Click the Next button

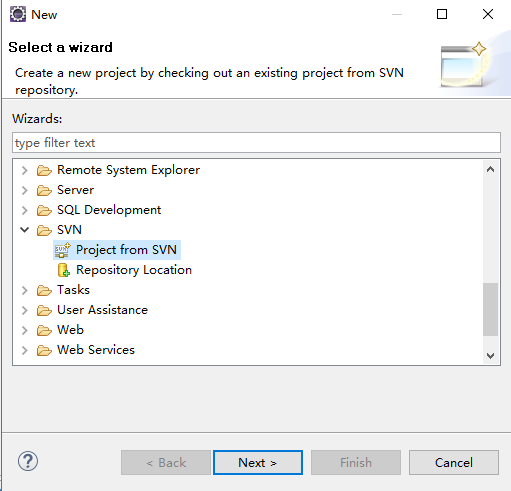click(258, 463)
